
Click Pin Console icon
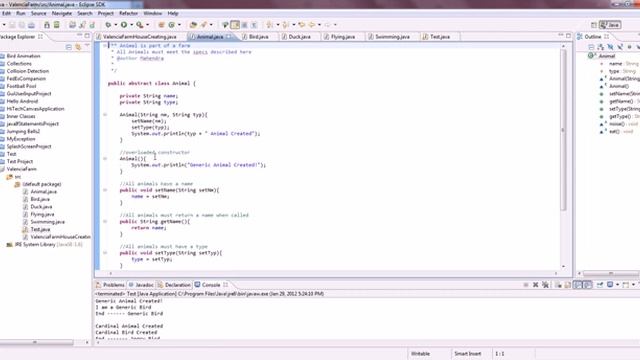(x=600, y=284)
